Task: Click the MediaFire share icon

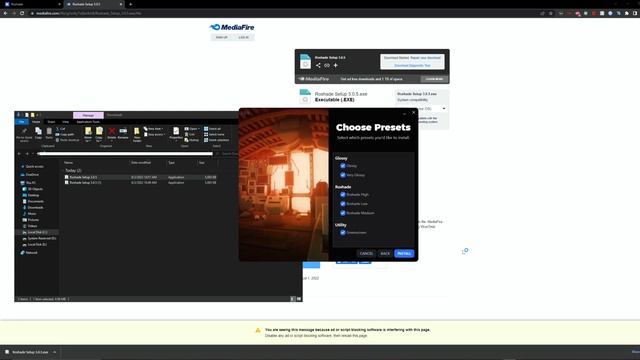Action: click(x=318, y=65)
